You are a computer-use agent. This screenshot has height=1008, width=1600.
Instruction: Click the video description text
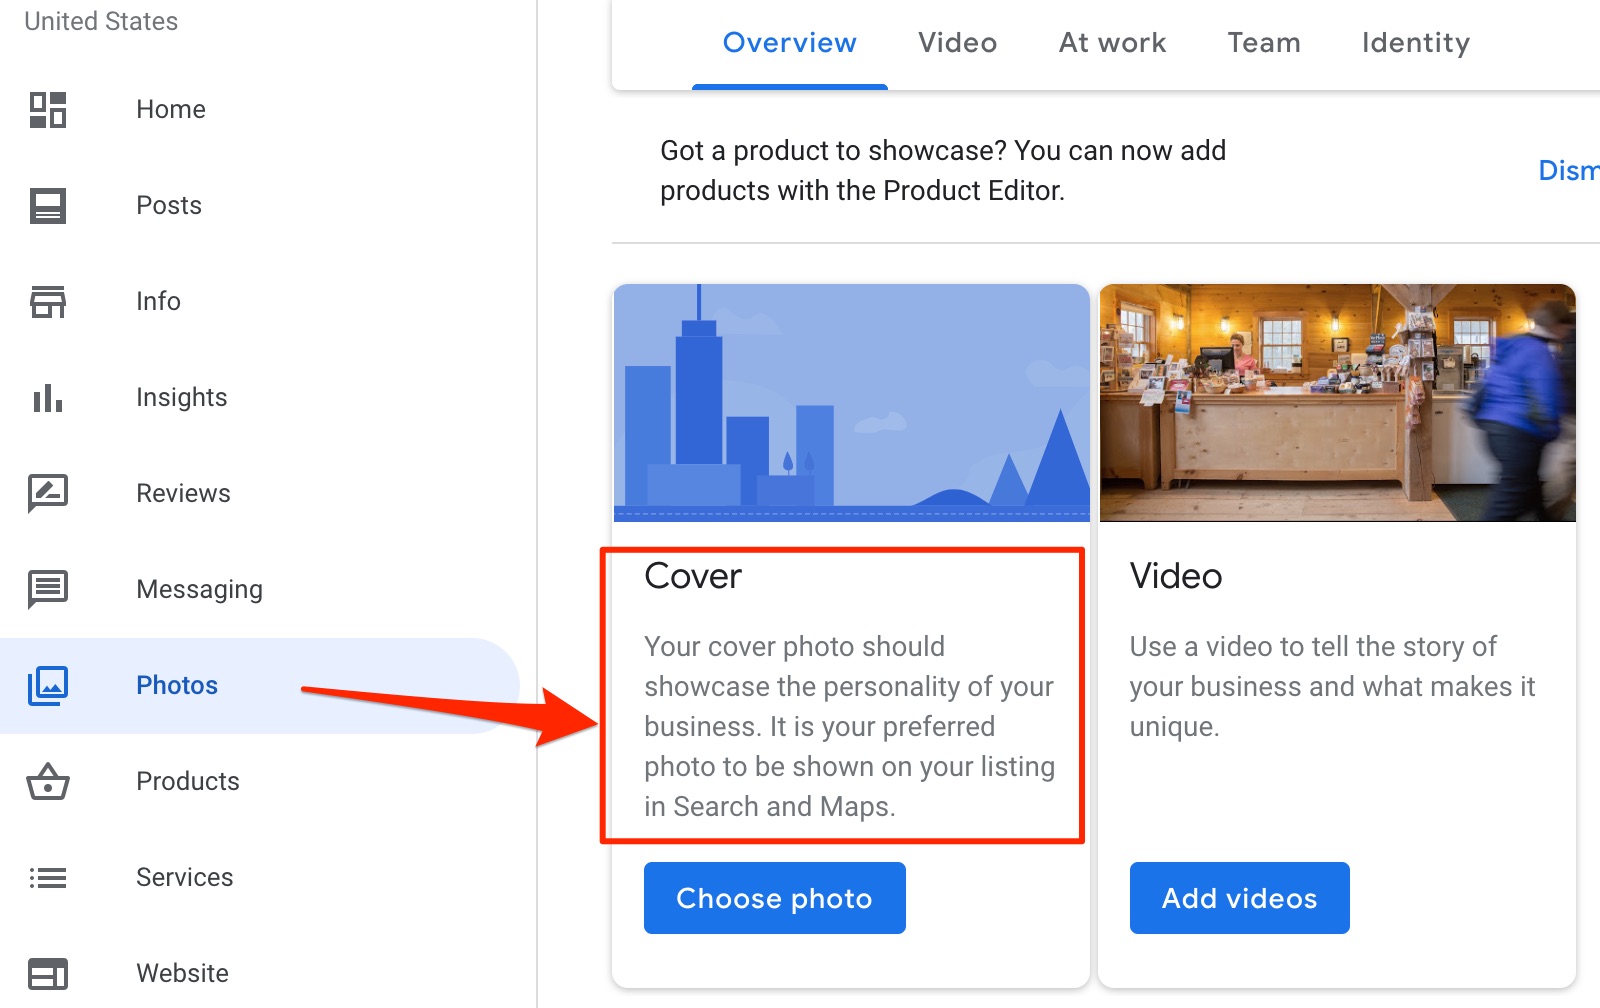(x=1332, y=686)
